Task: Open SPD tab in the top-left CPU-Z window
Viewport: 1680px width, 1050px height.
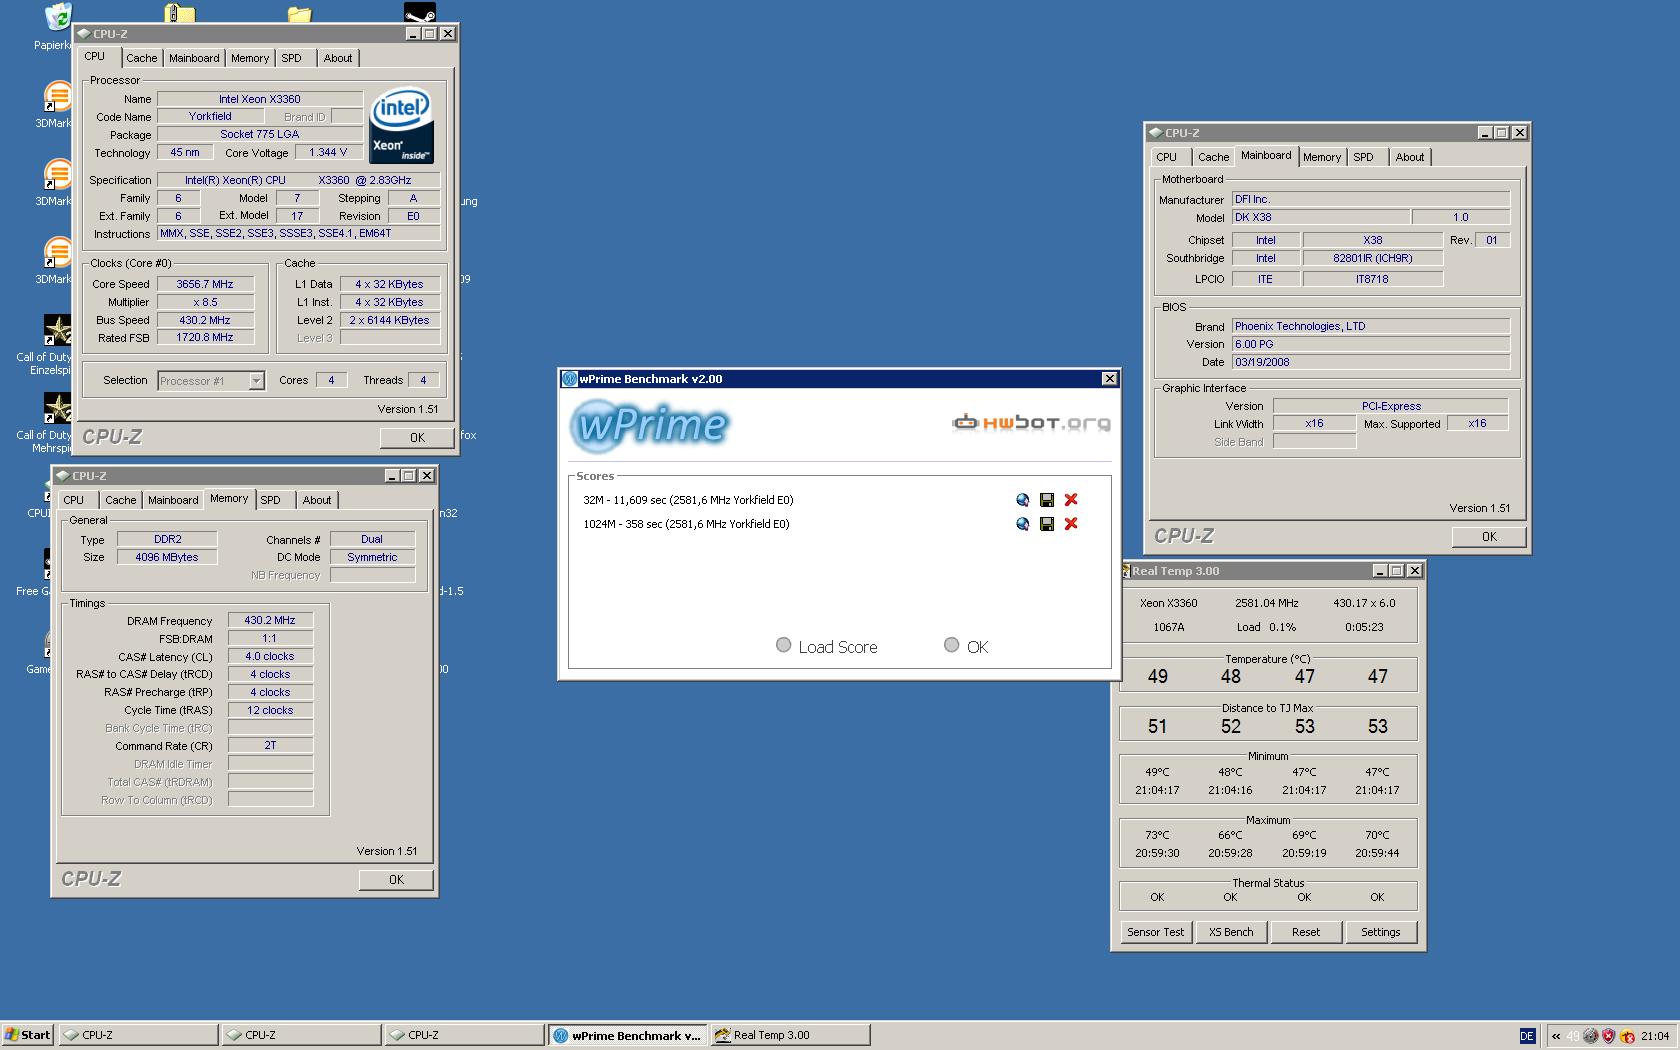Action: pos(291,58)
